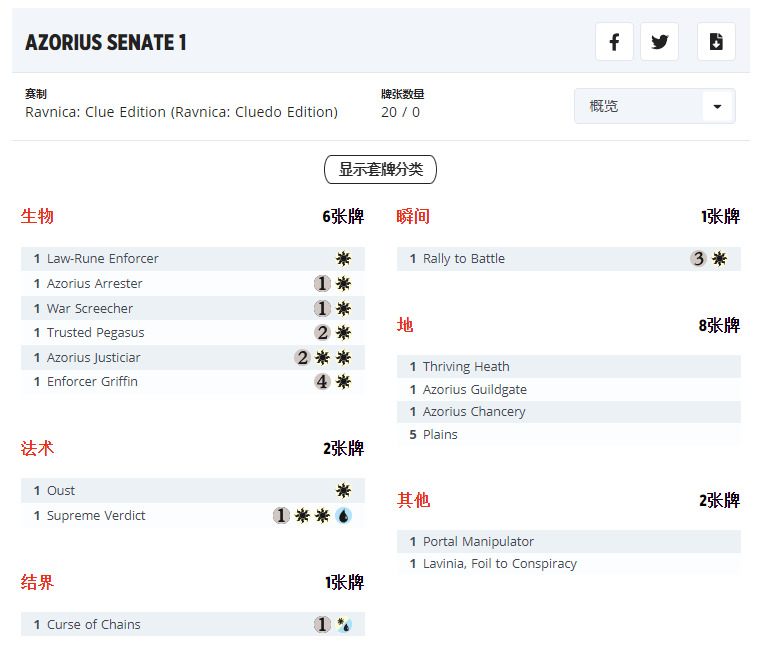Click the 生物 creature section heading
Viewport: 763px width, 654px height.
pos(37,216)
